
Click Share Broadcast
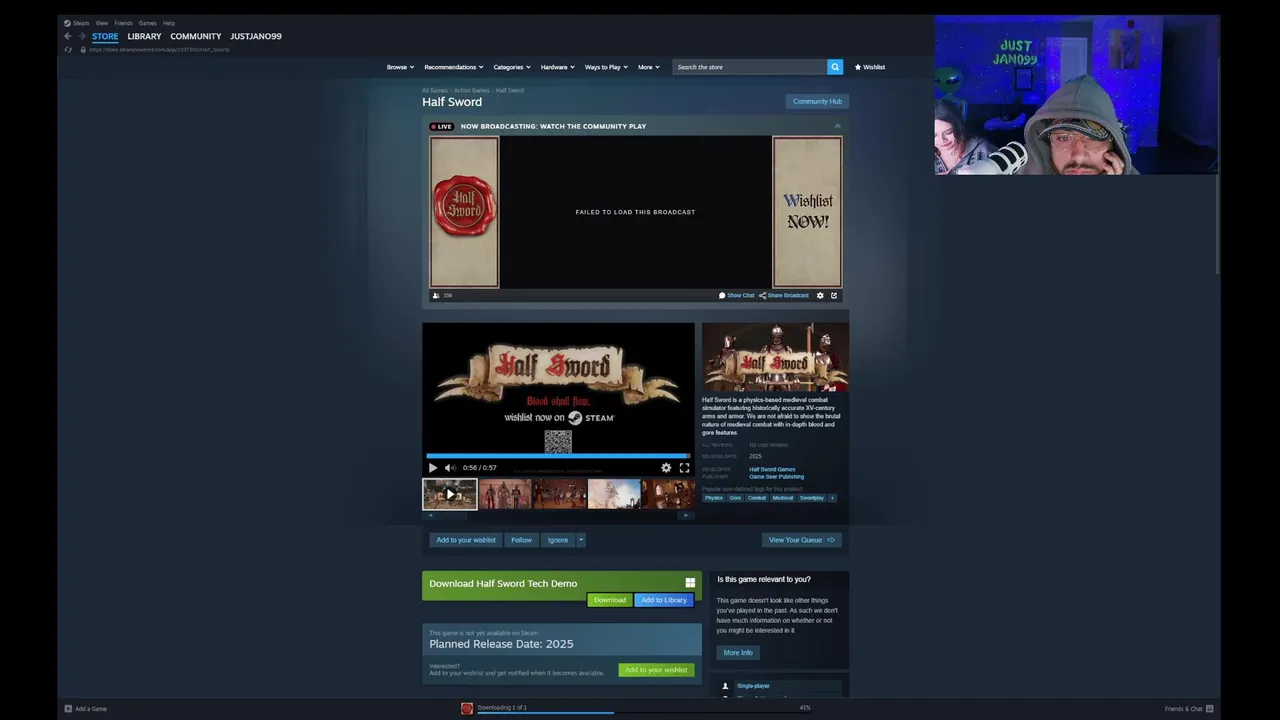click(x=784, y=295)
